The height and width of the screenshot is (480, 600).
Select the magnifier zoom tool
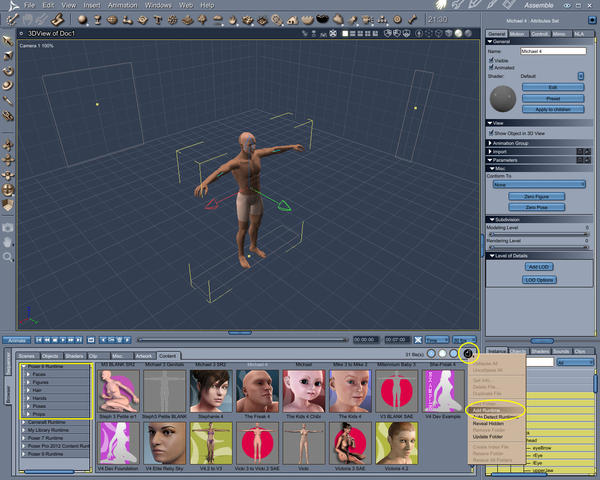click(8, 257)
